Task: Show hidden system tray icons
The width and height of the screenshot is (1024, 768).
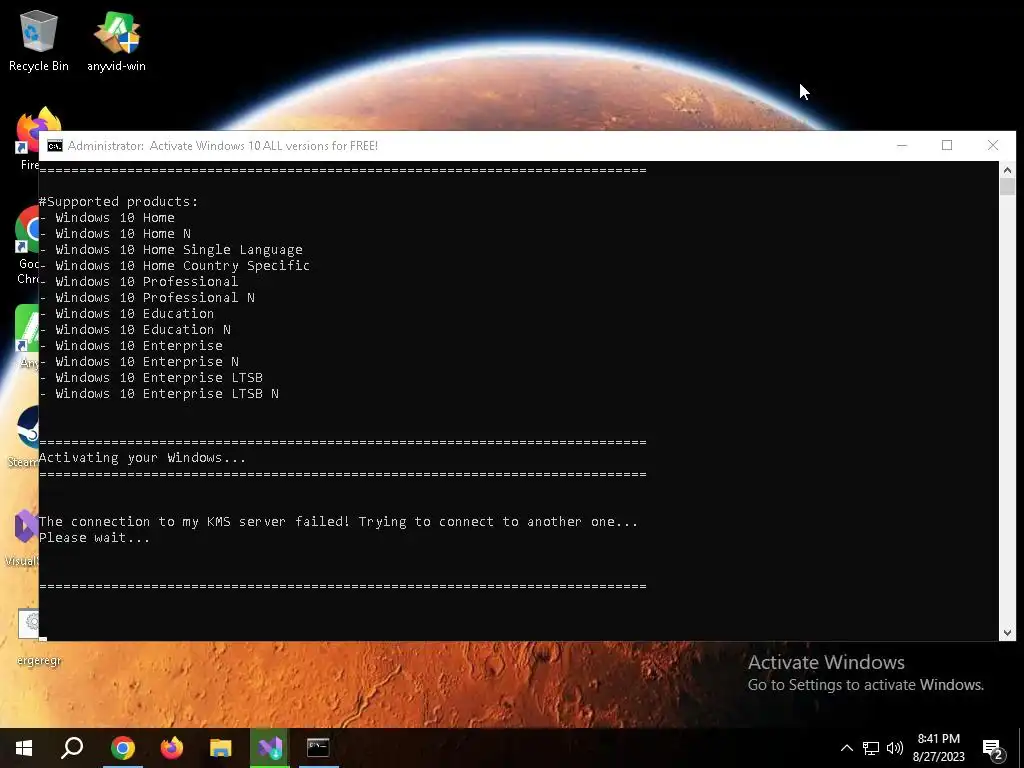Action: [x=846, y=748]
